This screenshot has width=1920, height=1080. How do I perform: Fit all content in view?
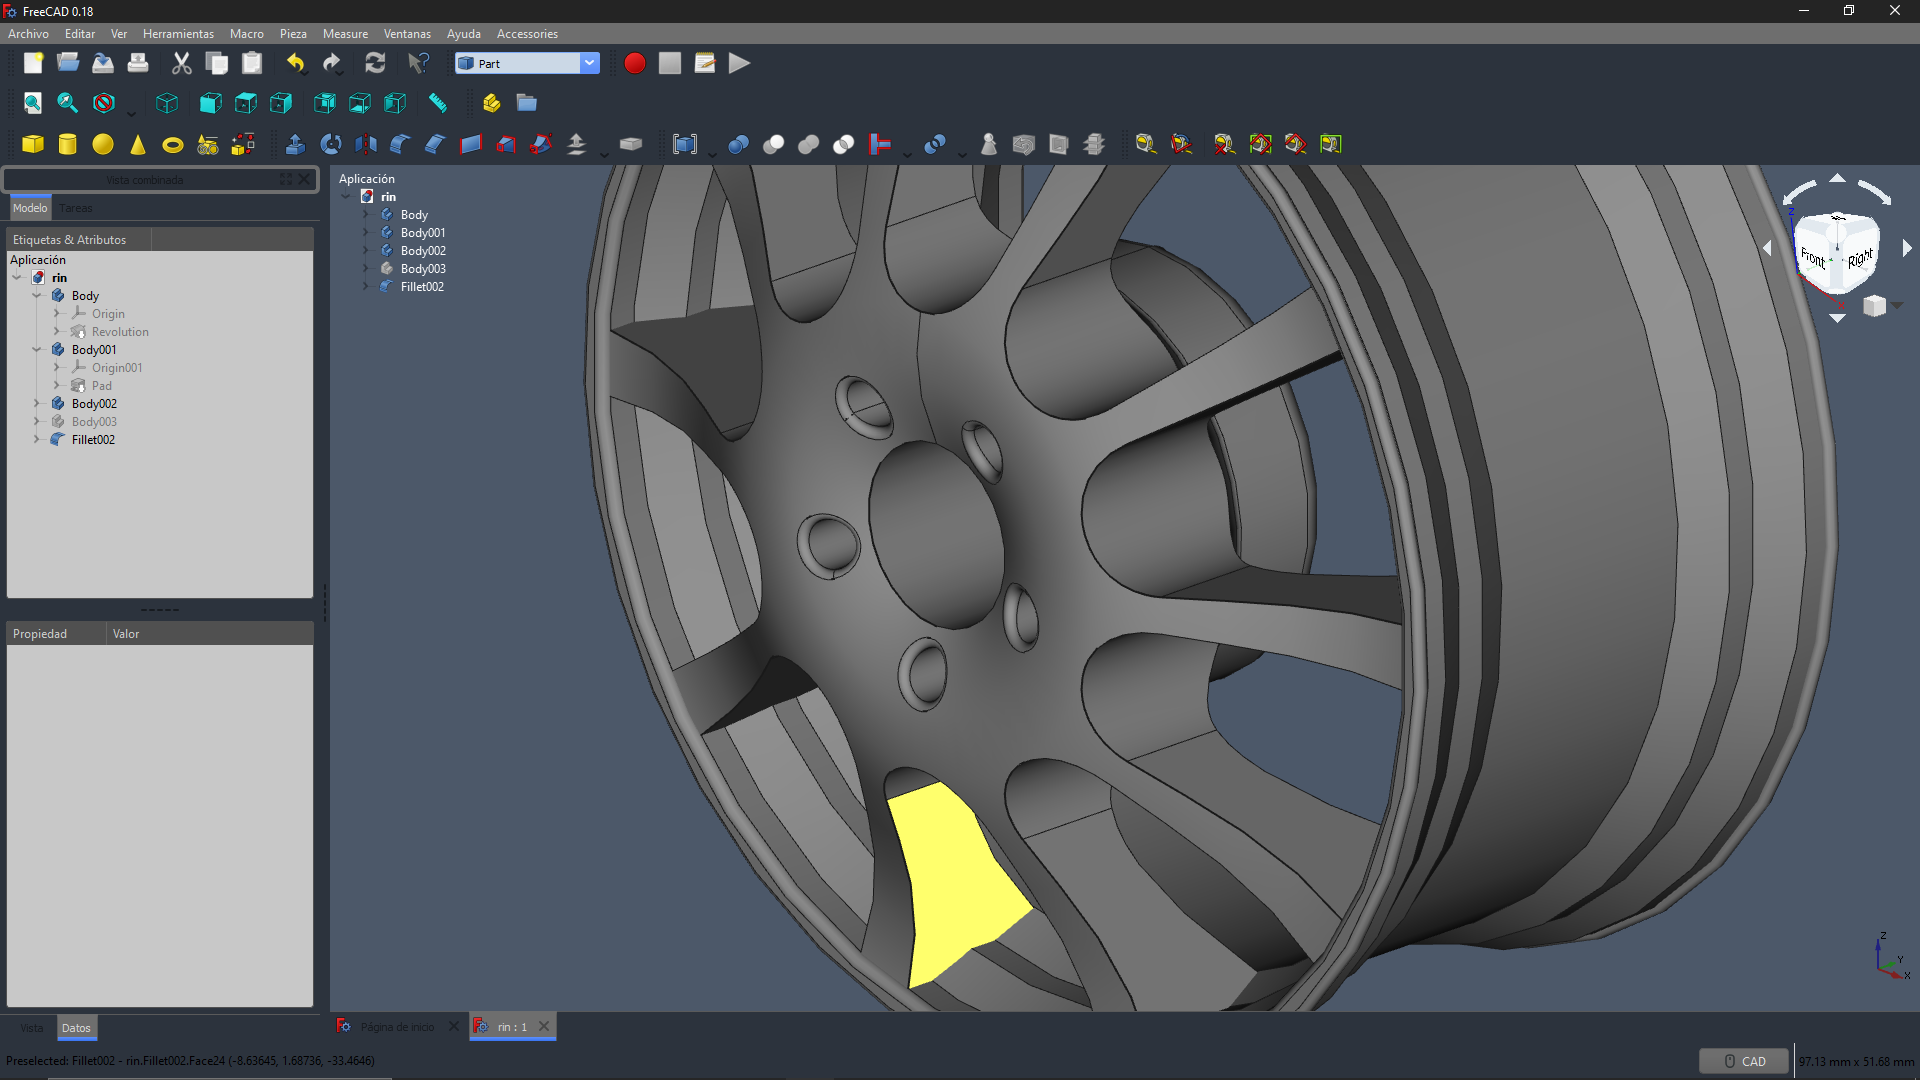click(x=33, y=103)
